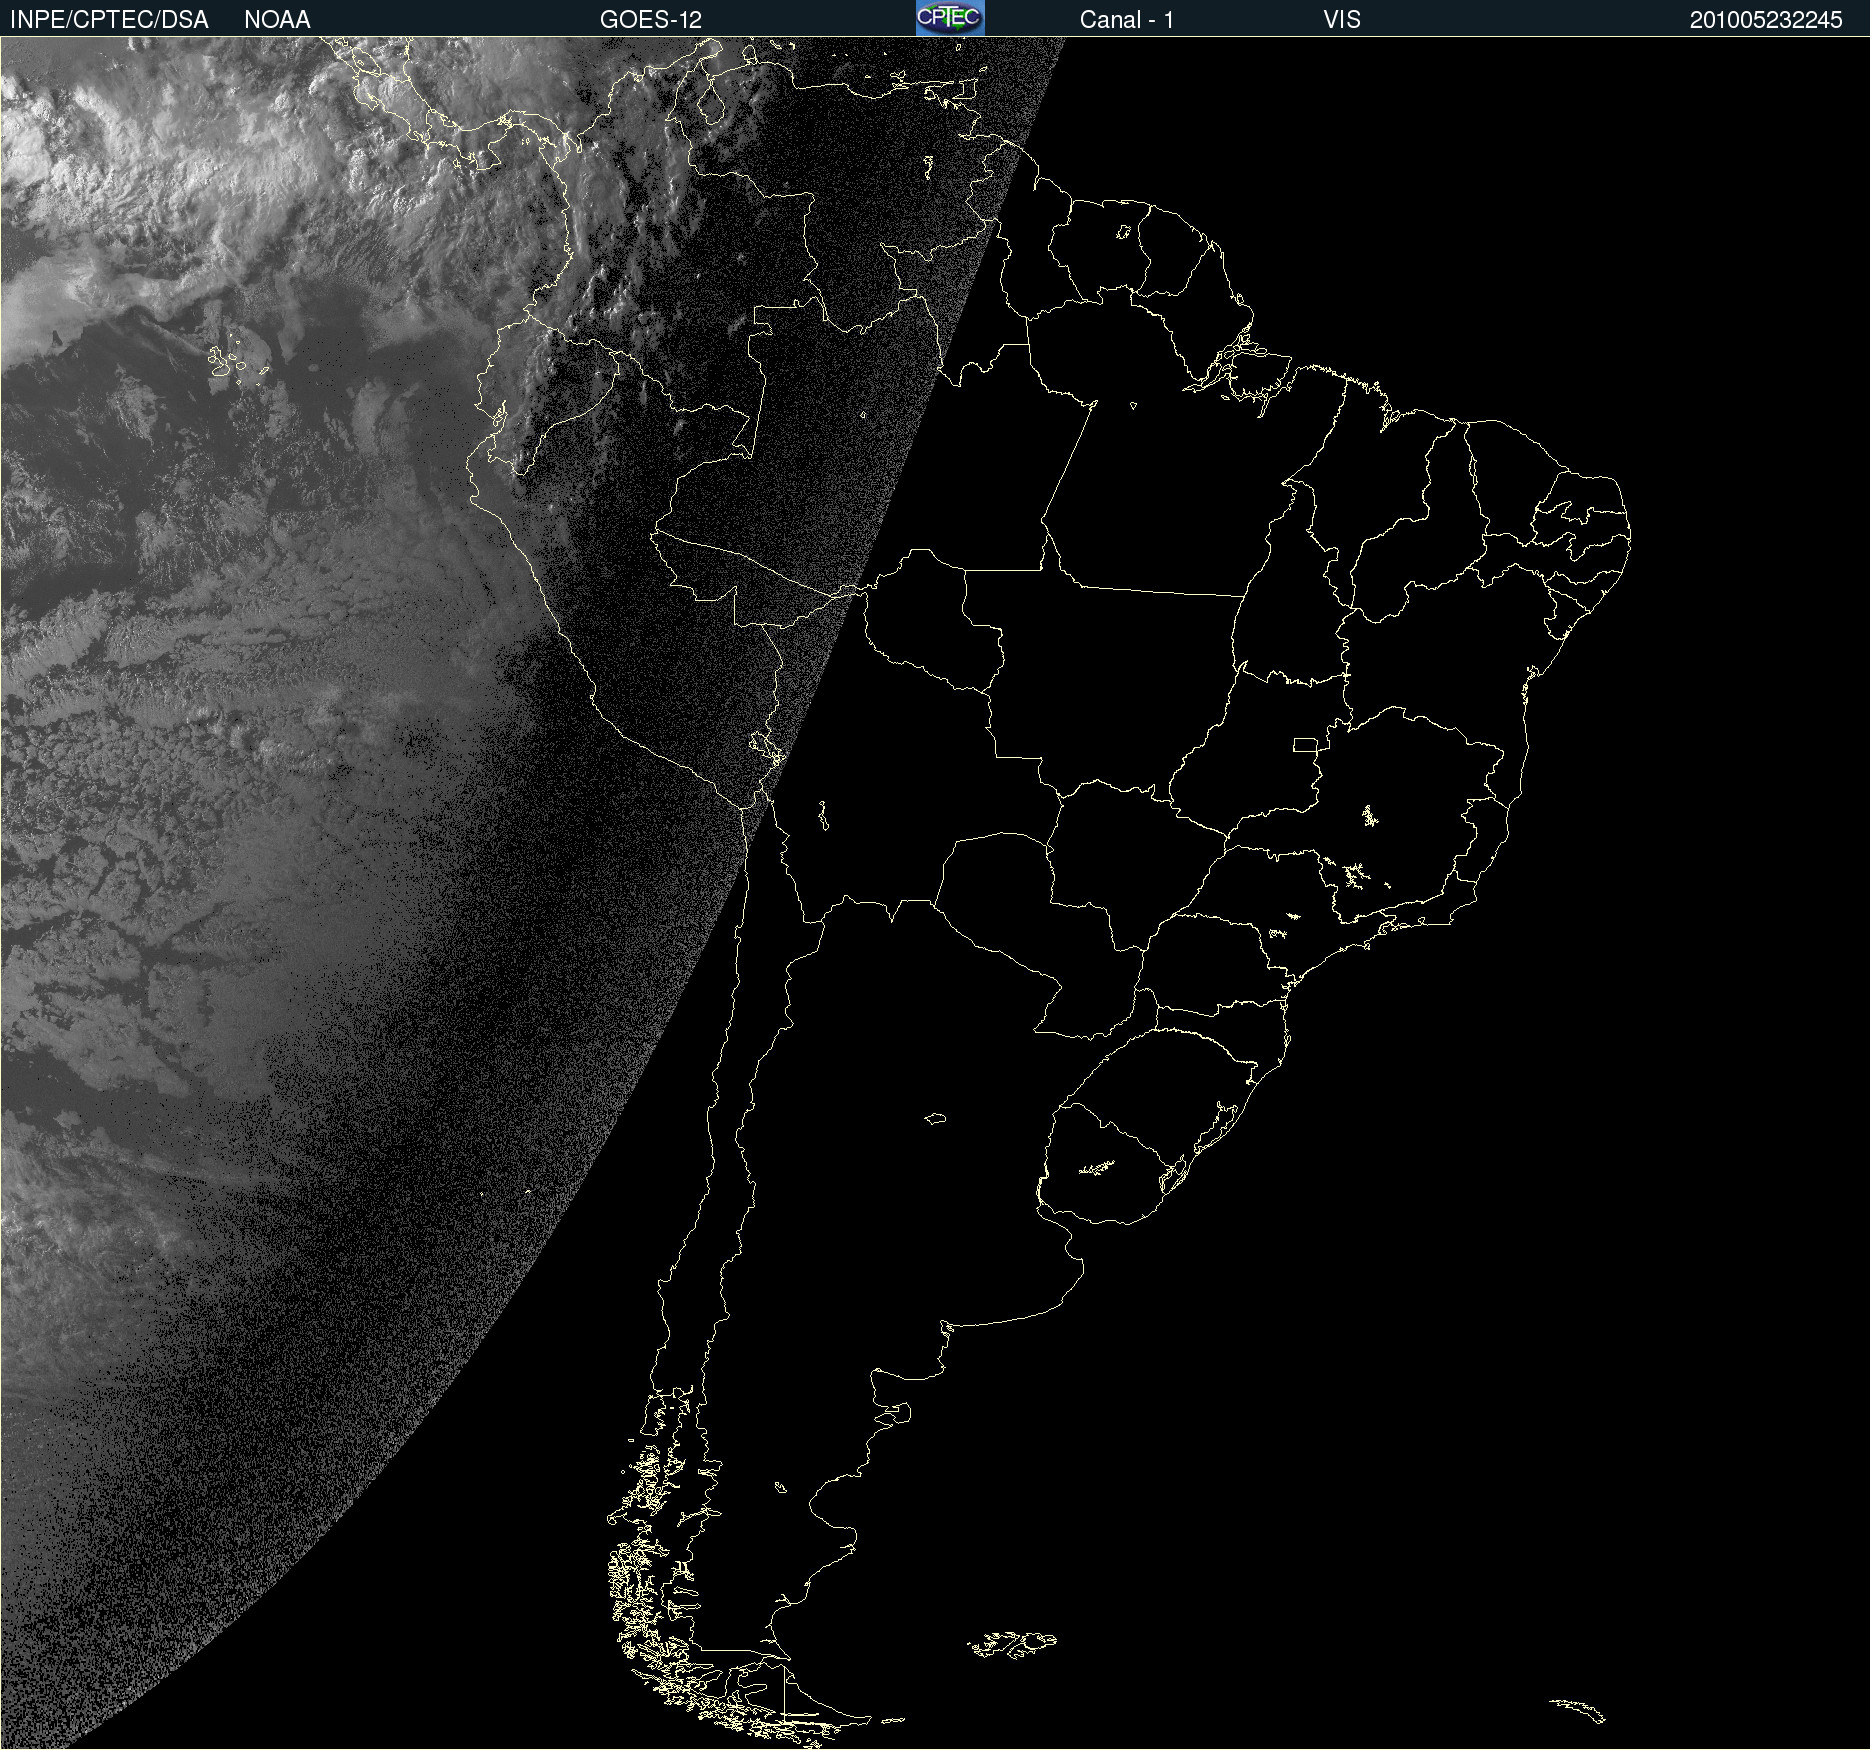
Task: Select the INPE/CPTEC/DSA header text
Action: 109,20
